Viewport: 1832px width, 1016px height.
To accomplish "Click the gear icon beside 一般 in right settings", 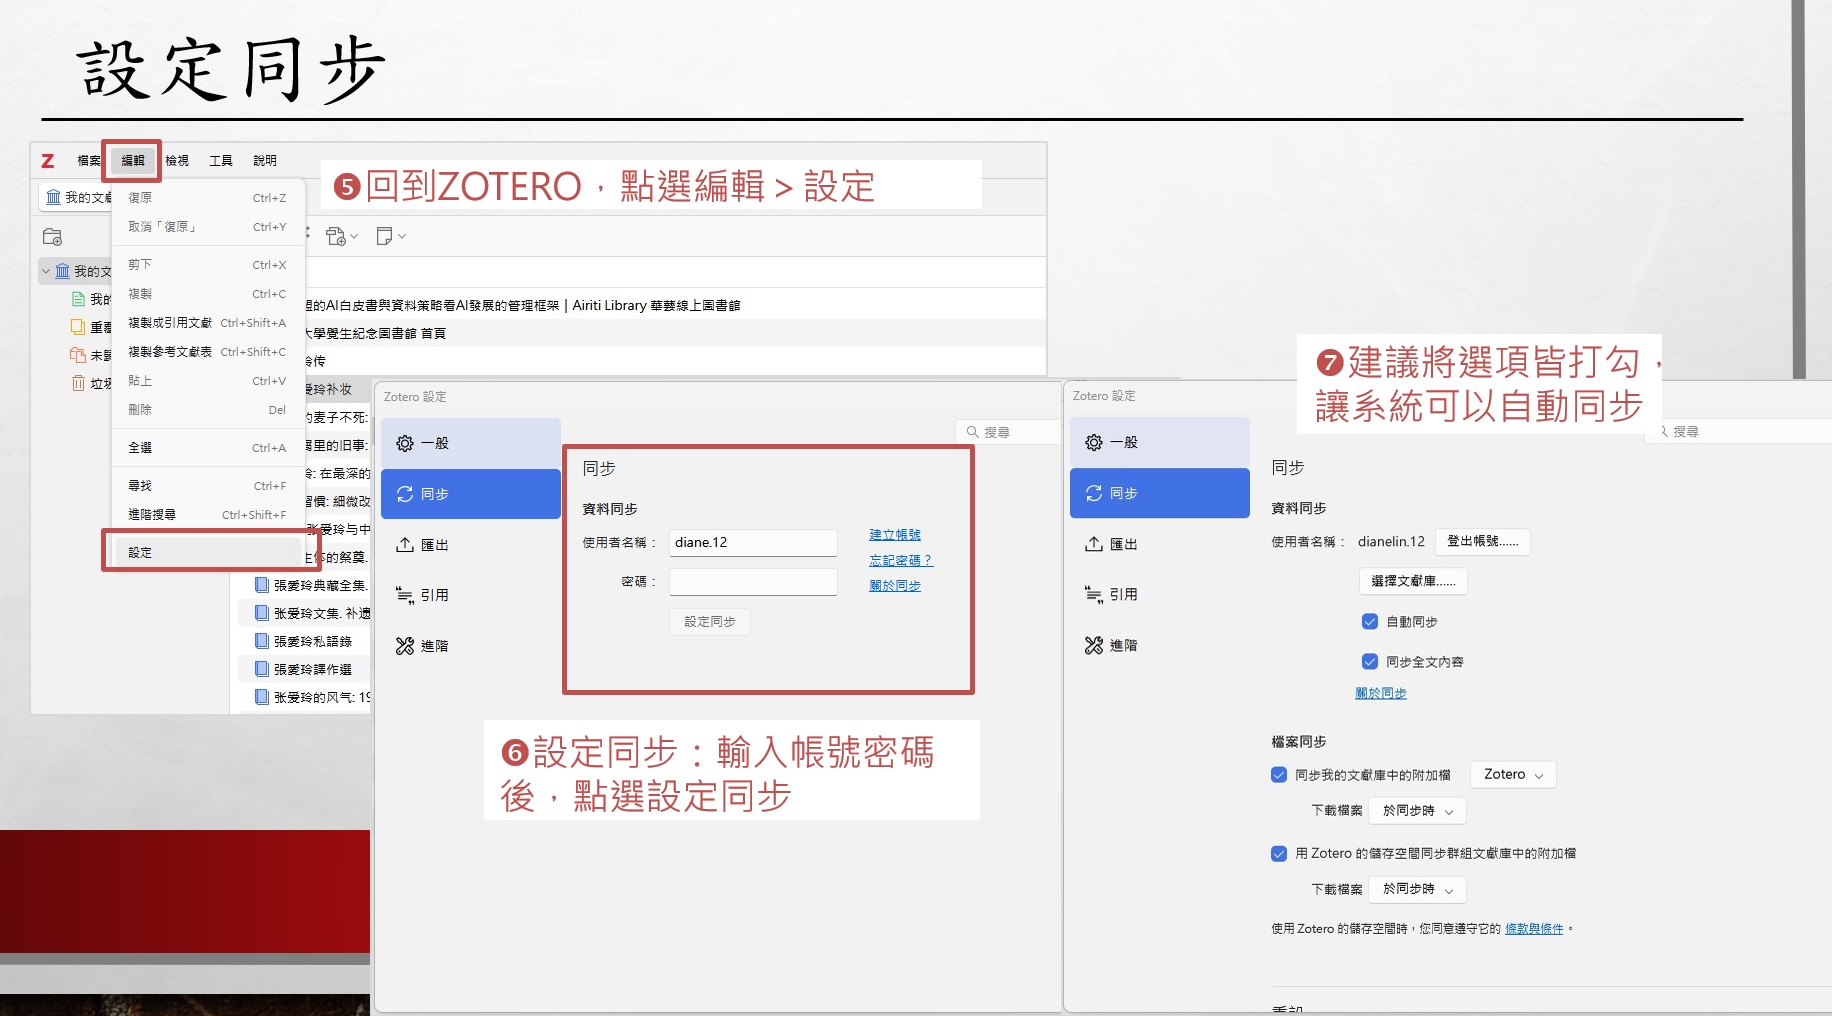I will [x=1094, y=442].
